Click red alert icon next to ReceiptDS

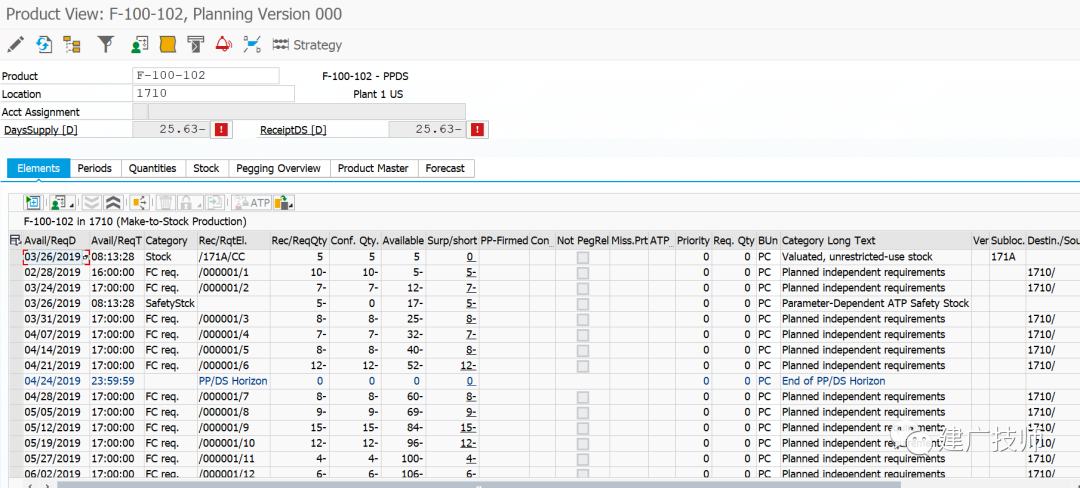click(478, 129)
